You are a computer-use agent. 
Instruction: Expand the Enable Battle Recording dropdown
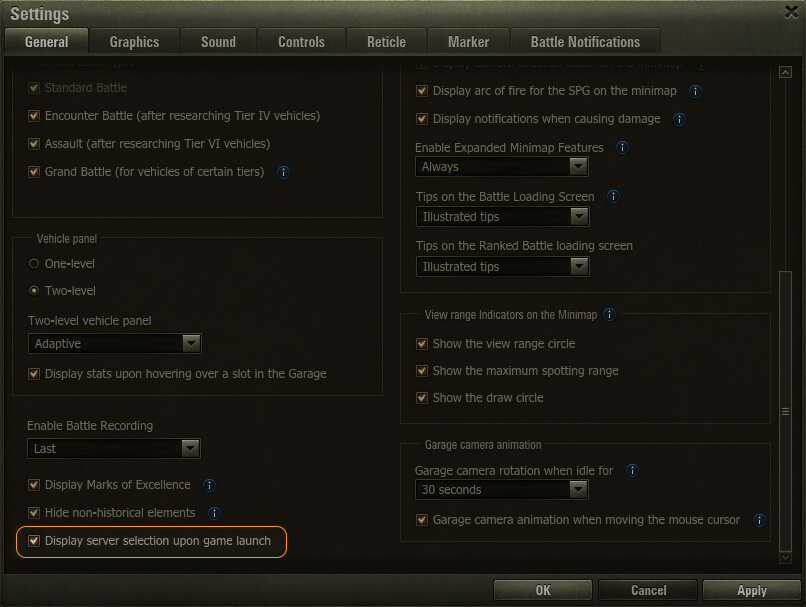(114, 449)
